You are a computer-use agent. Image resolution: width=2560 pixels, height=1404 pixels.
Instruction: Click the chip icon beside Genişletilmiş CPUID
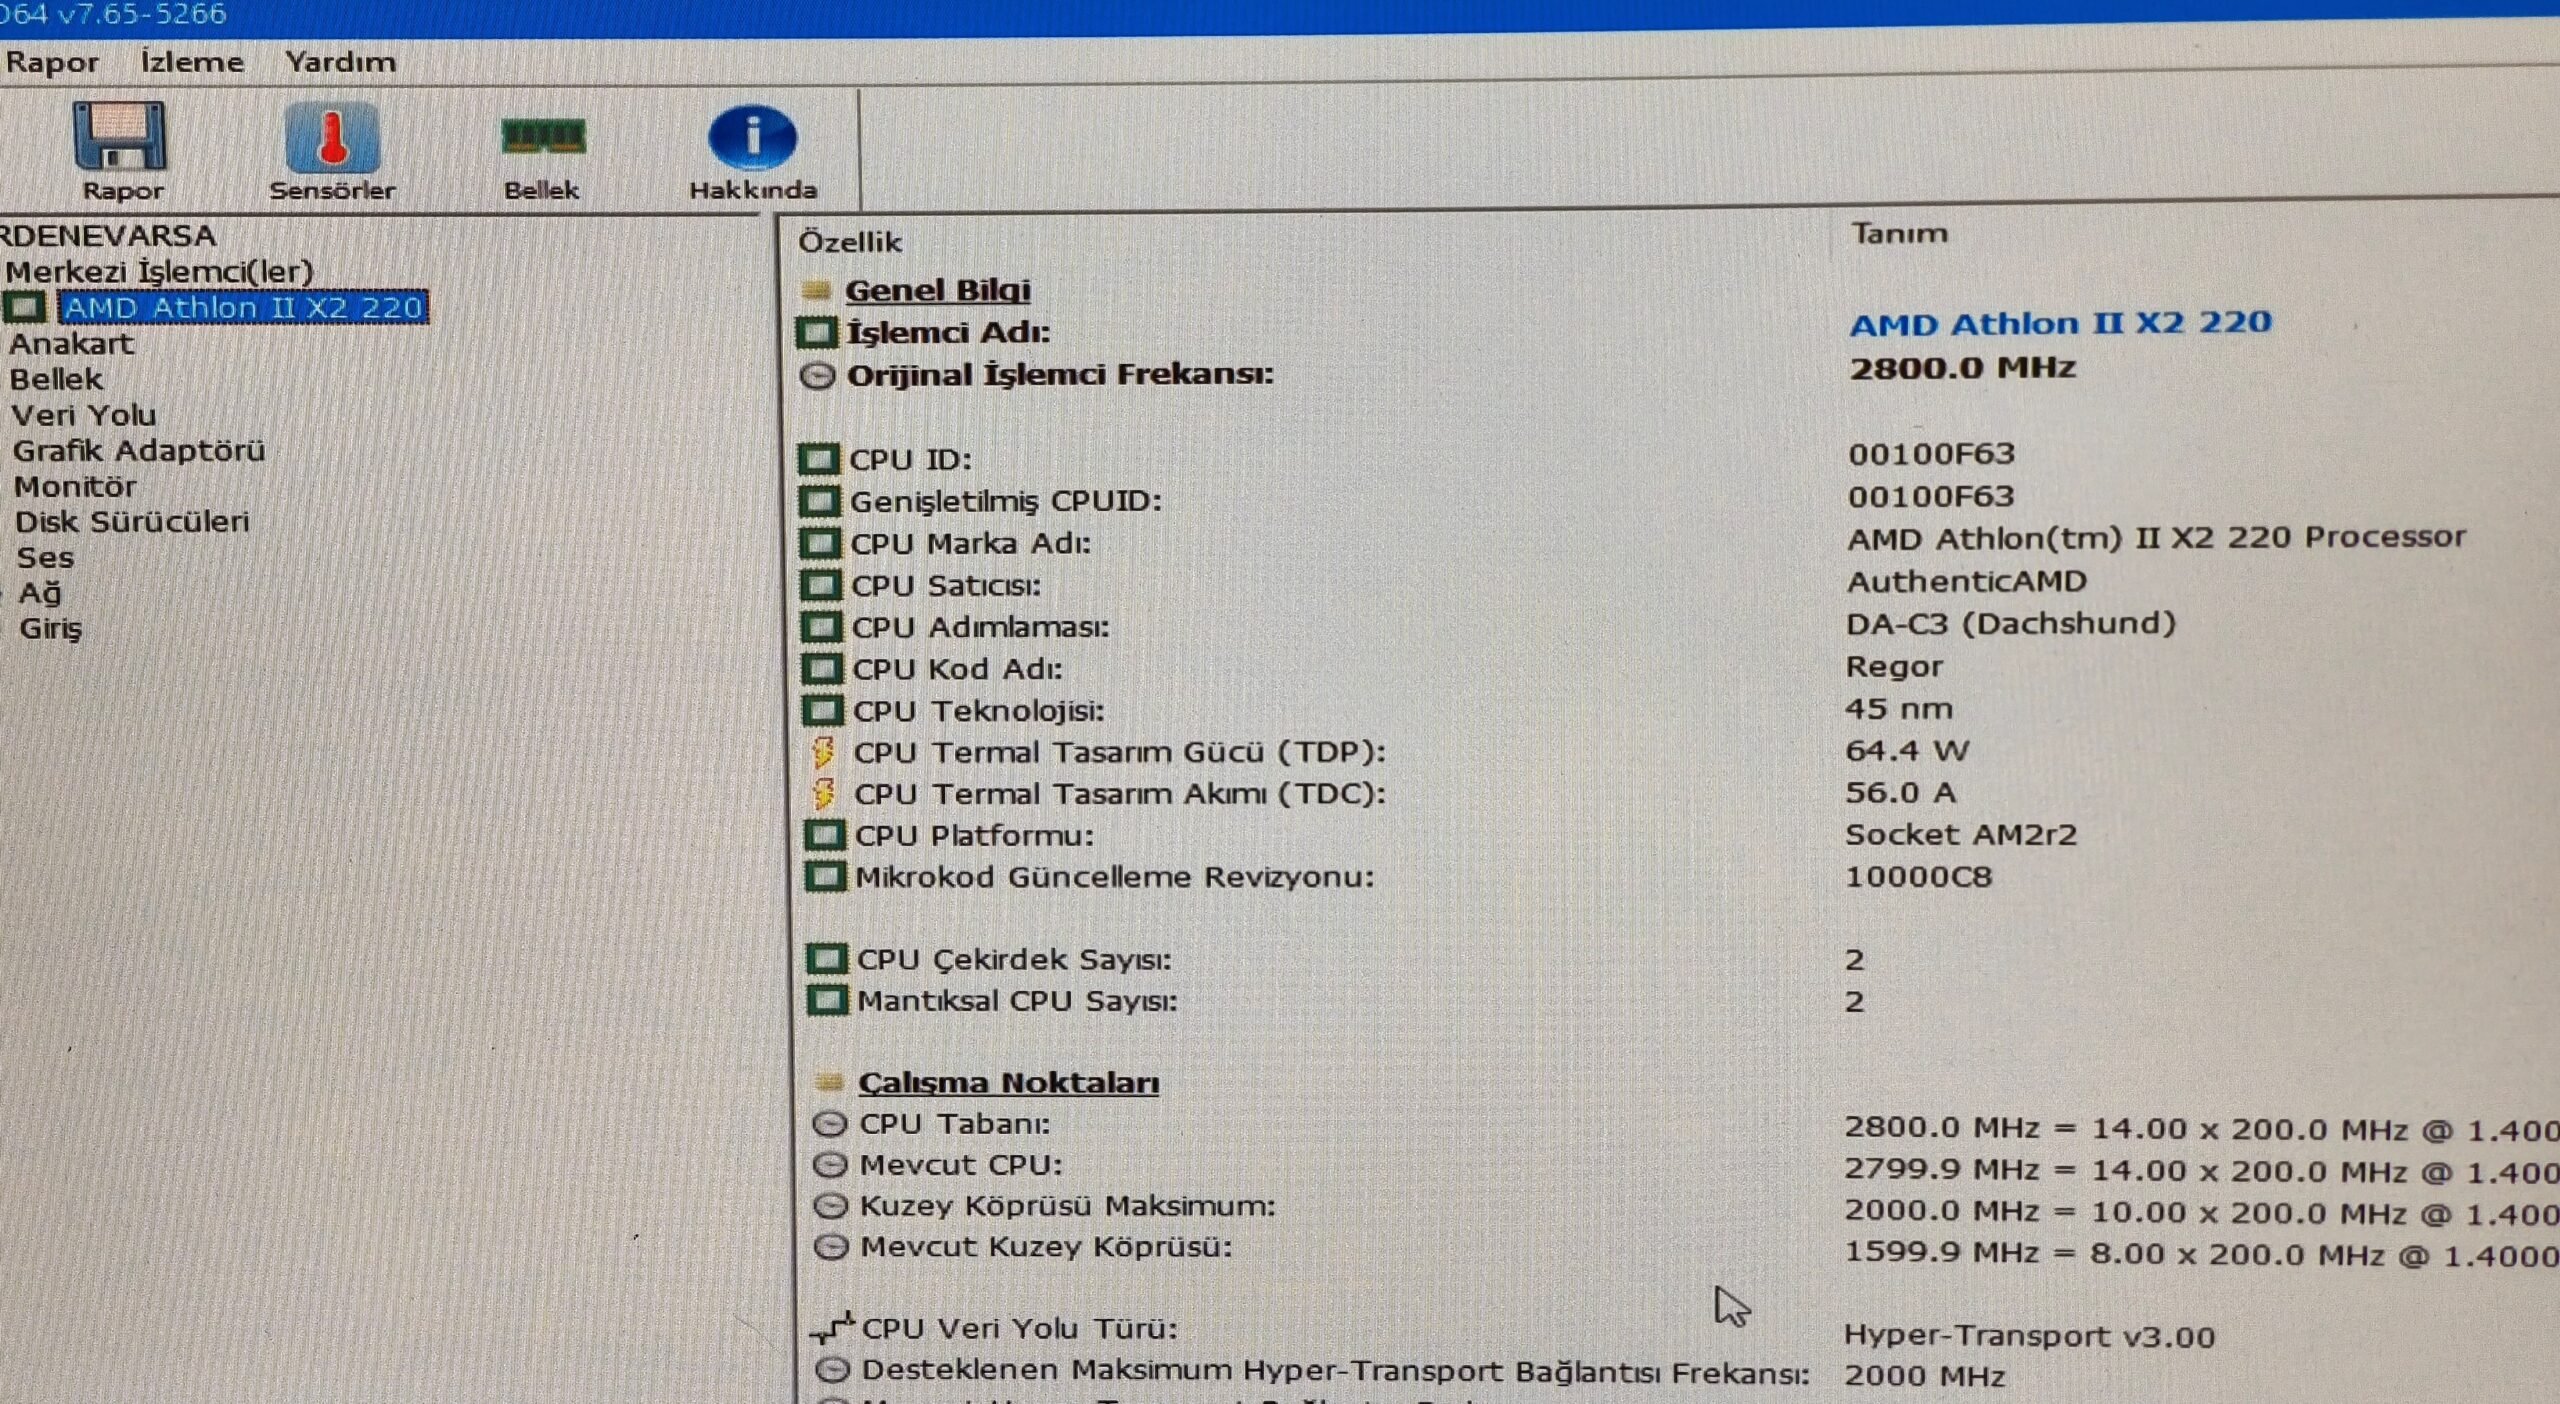(x=819, y=501)
